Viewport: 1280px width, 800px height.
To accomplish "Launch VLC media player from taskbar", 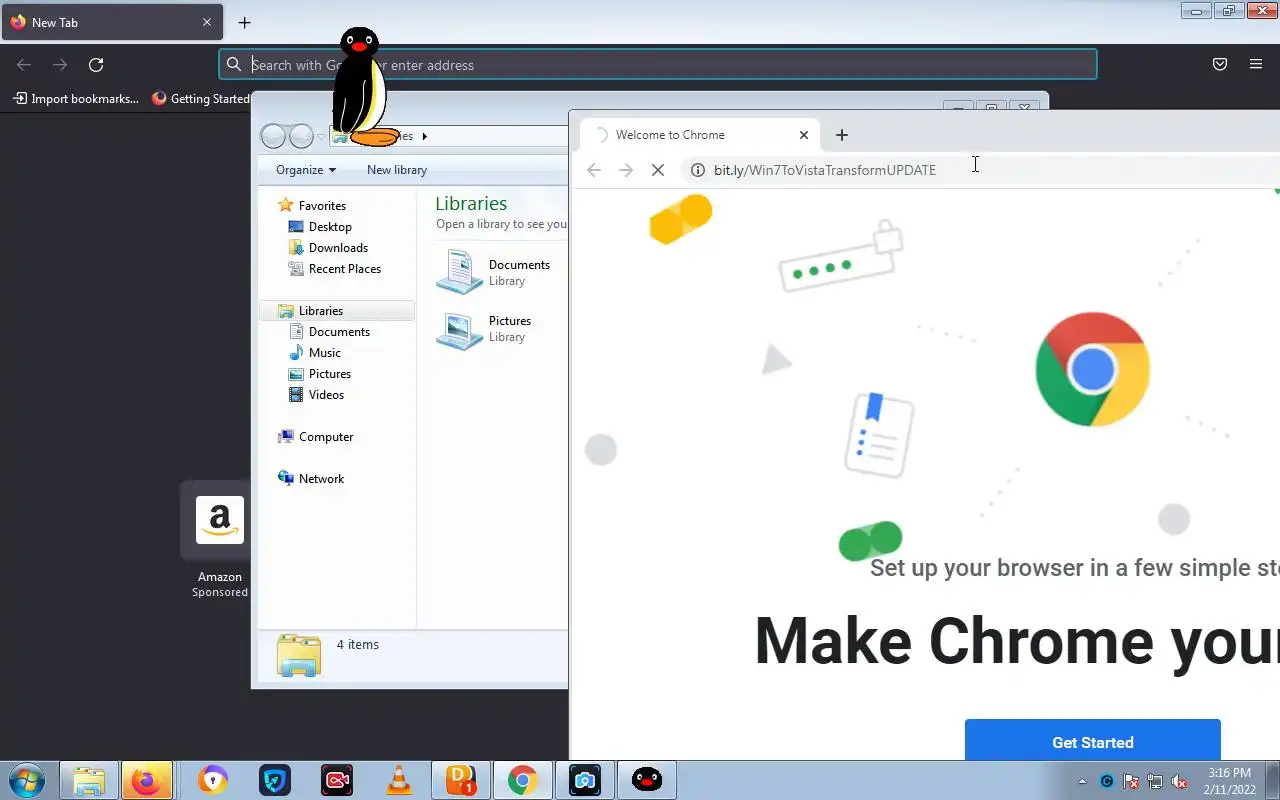I will pyautogui.click(x=399, y=780).
